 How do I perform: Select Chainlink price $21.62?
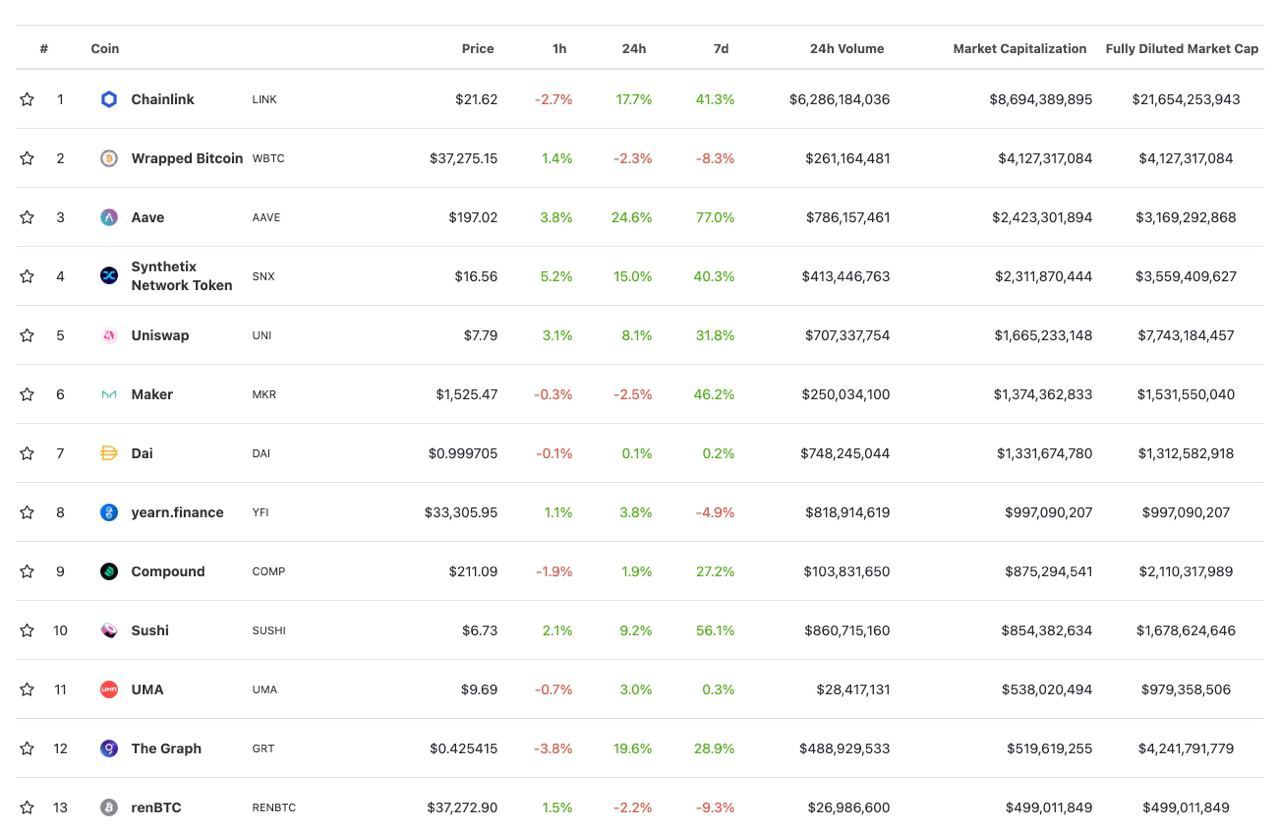pyautogui.click(x=476, y=99)
